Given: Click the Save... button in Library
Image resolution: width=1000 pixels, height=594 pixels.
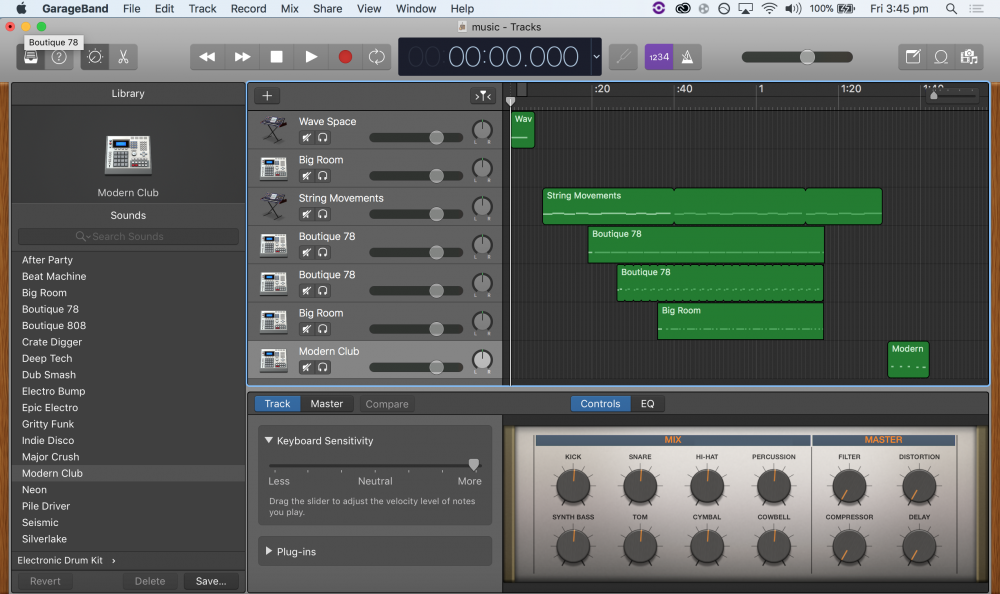Looking at the screenshot, I should pyautogui.click(x=211, y=581).
